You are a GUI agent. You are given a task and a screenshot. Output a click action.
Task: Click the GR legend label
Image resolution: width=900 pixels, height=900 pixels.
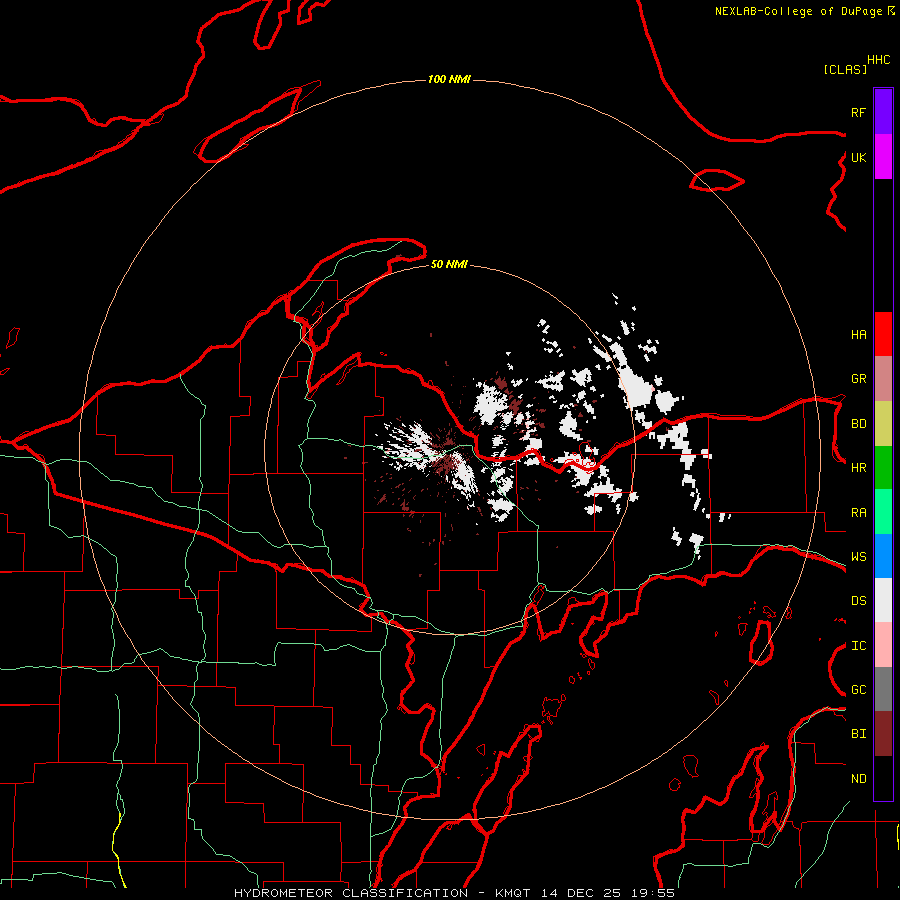[858, 379]
